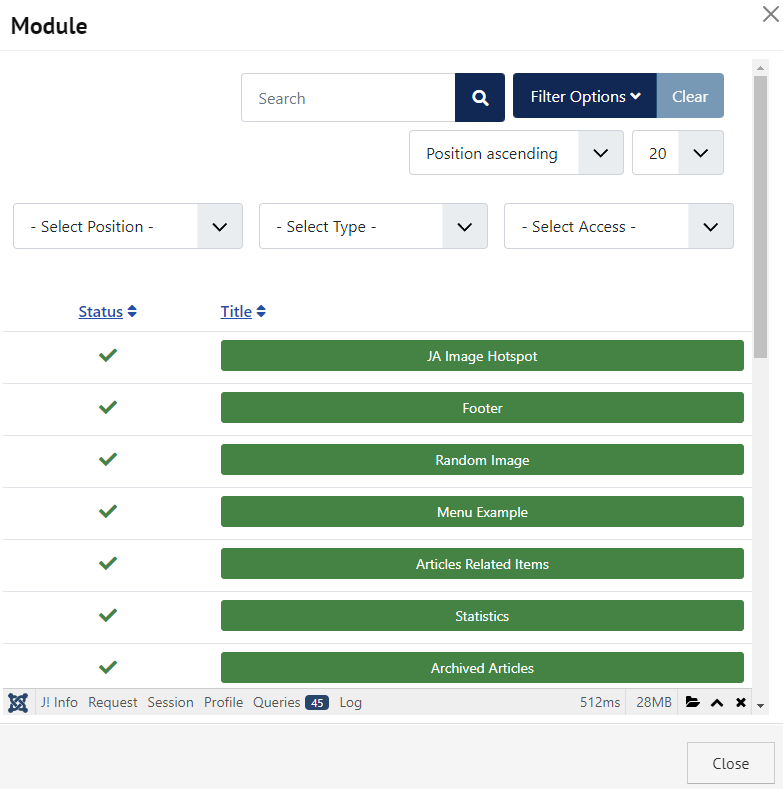Viewport: 783px width, 789px height.
Task: Switch to the Session debug tab
Action: click(x=170, y=702)
